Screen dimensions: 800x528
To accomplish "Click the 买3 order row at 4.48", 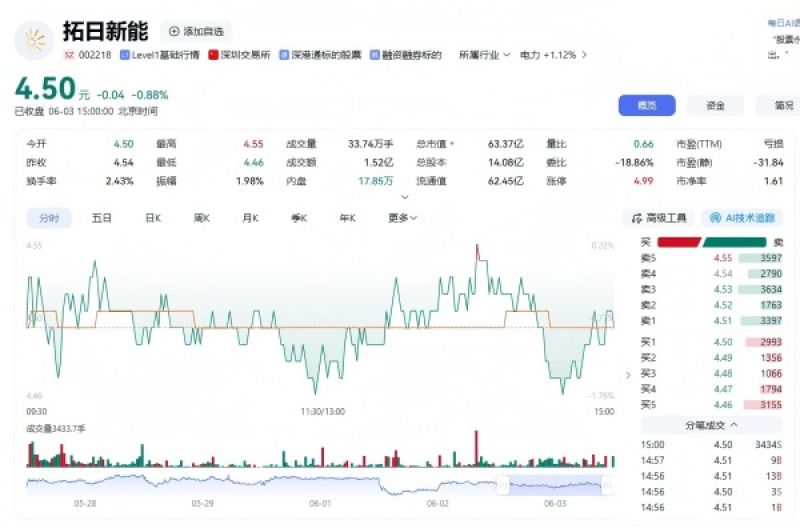I will [x=711, y=373].
